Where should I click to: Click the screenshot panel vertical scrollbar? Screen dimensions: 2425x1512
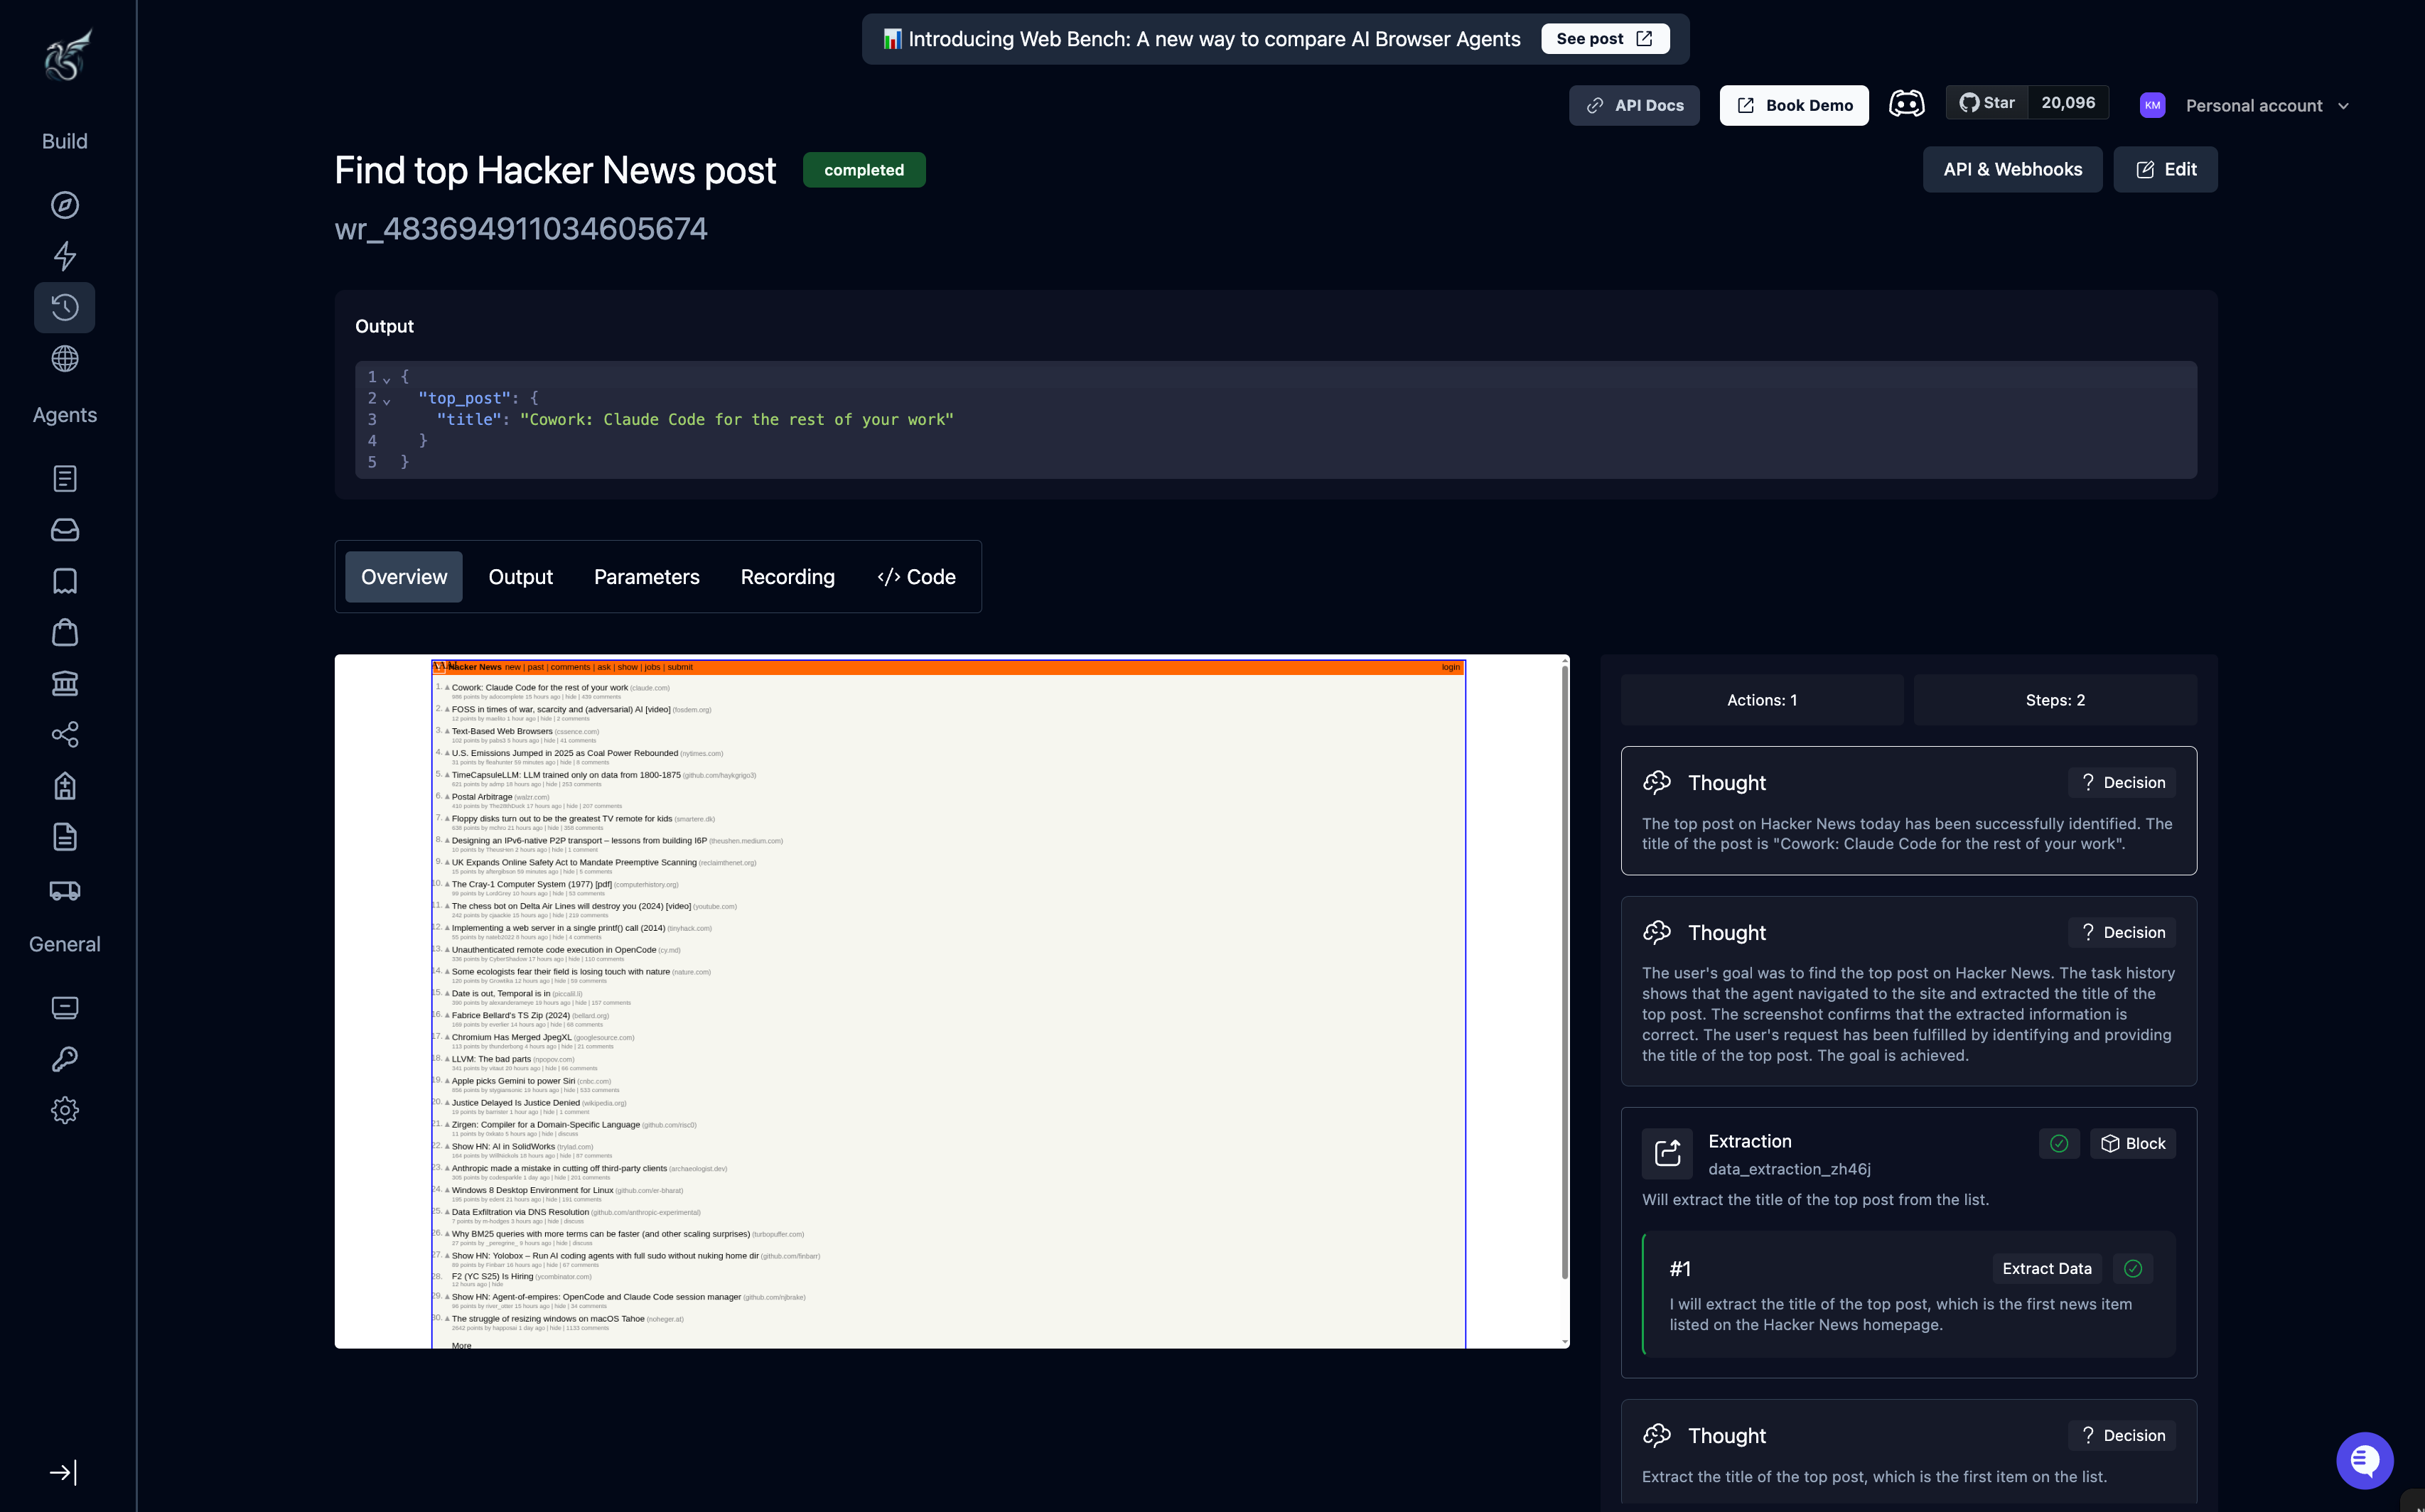1564,970
